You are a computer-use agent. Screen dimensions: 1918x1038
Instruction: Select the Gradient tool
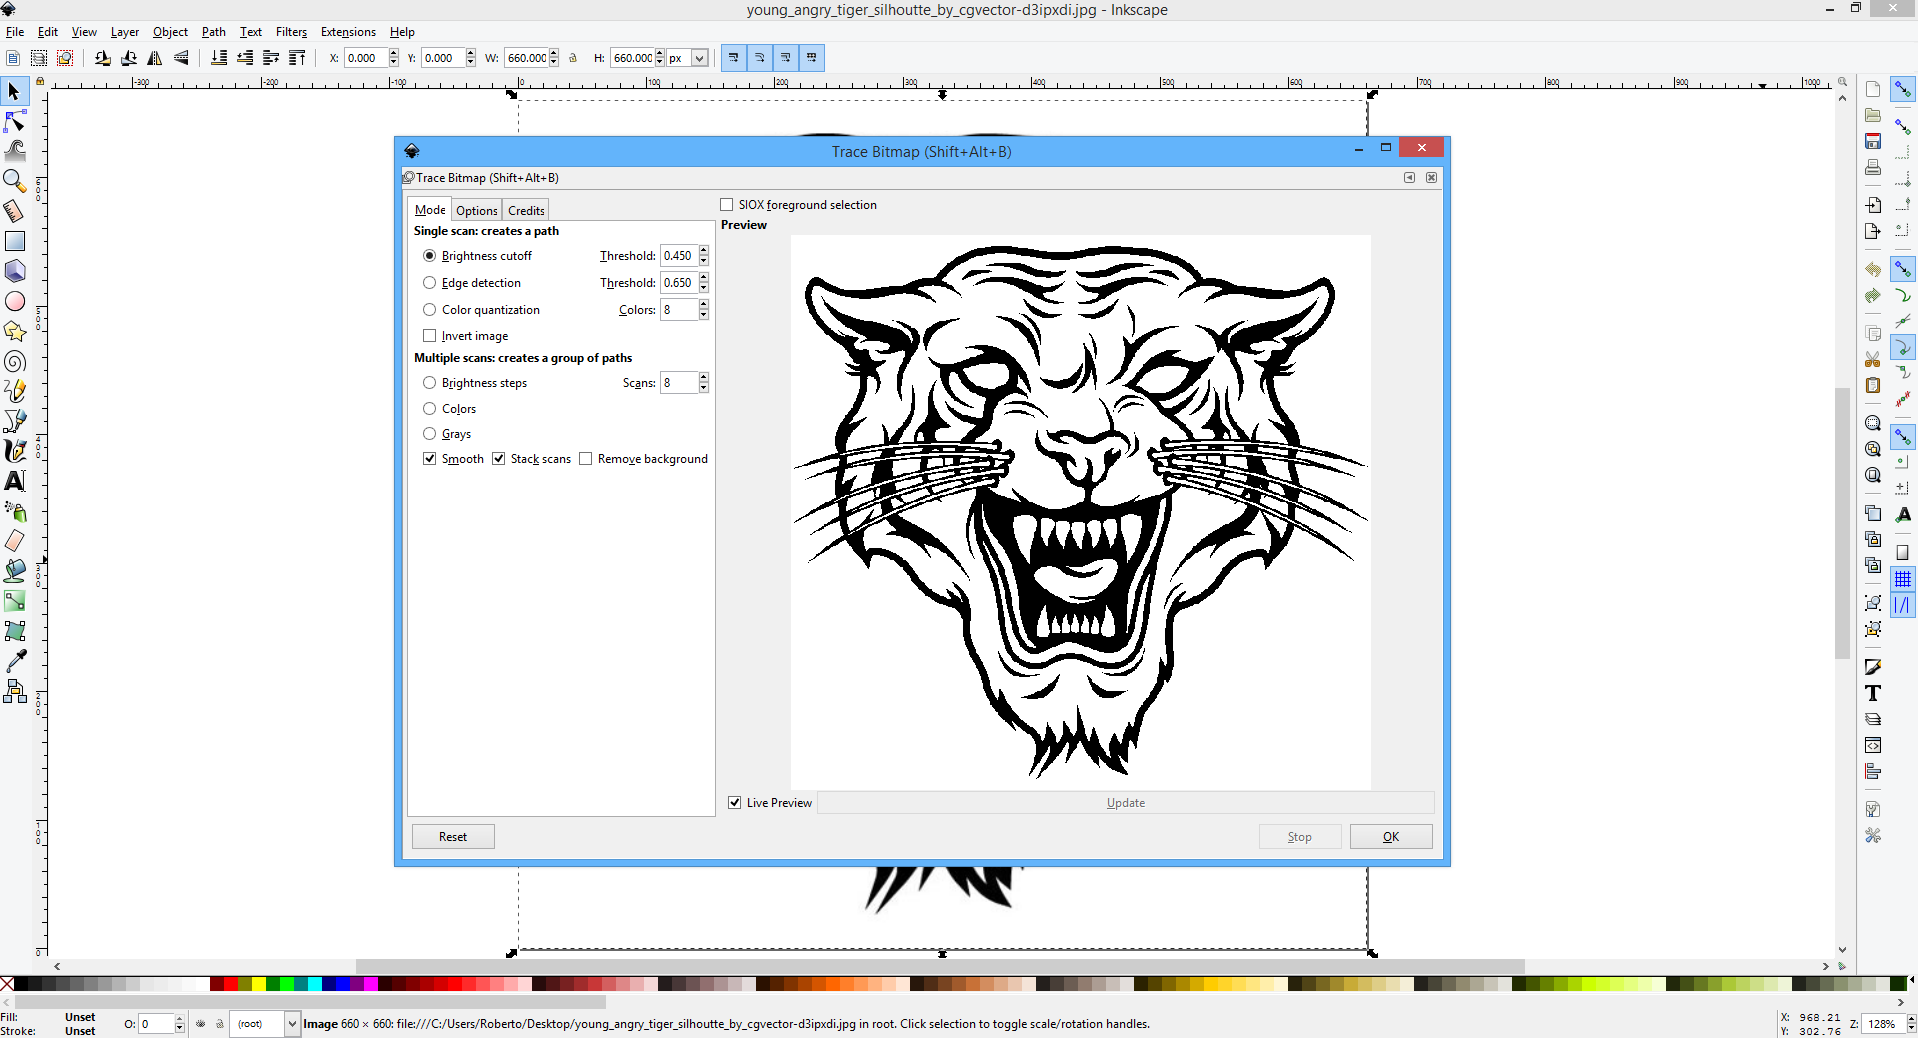[14, 601]
